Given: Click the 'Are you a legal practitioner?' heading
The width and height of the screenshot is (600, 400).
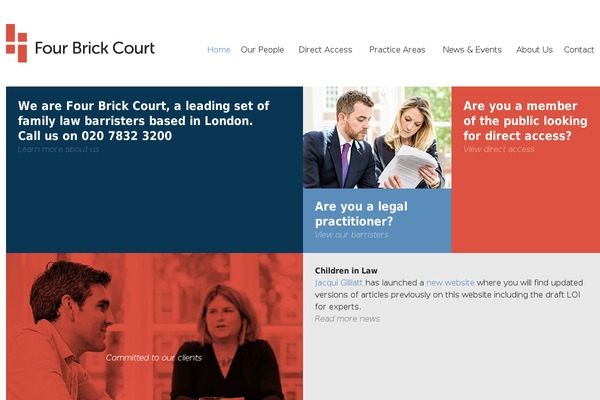Looking at the screenshot, I should pos(361,214).
